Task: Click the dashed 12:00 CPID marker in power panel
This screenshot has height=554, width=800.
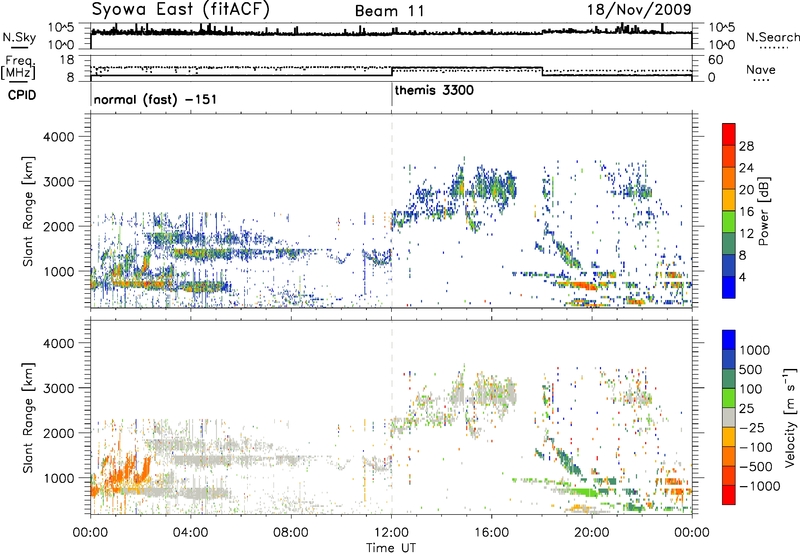Action: point(392,210)
